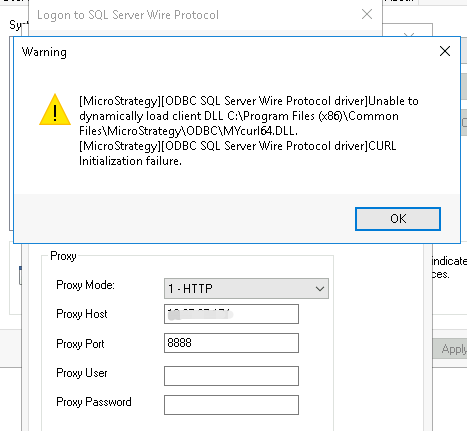
Task: Select the Proxy User text box
Action: click(x=231, y=376)
